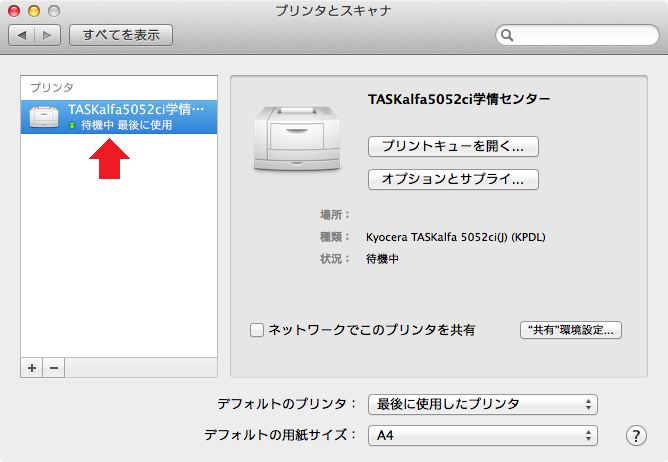Minimize window with yellow button
The image size is (668, 462).
tap(34, 11)
